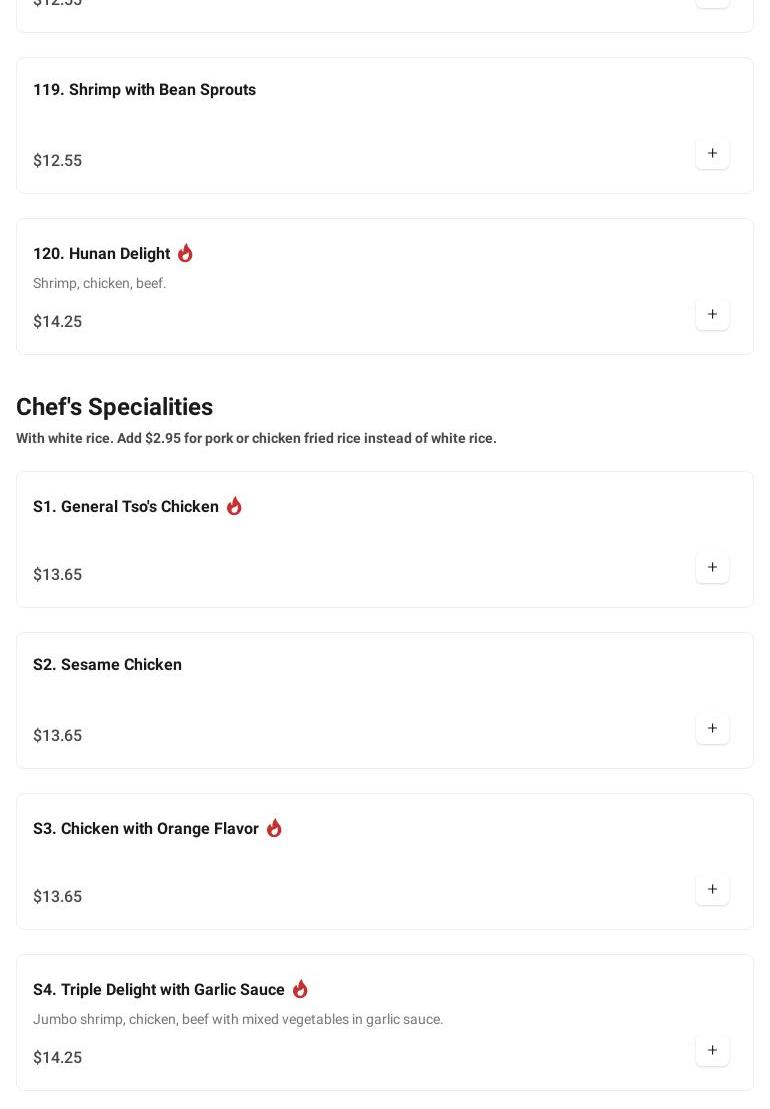Select S1. General Tso's Chicken title

pos(126,507)
